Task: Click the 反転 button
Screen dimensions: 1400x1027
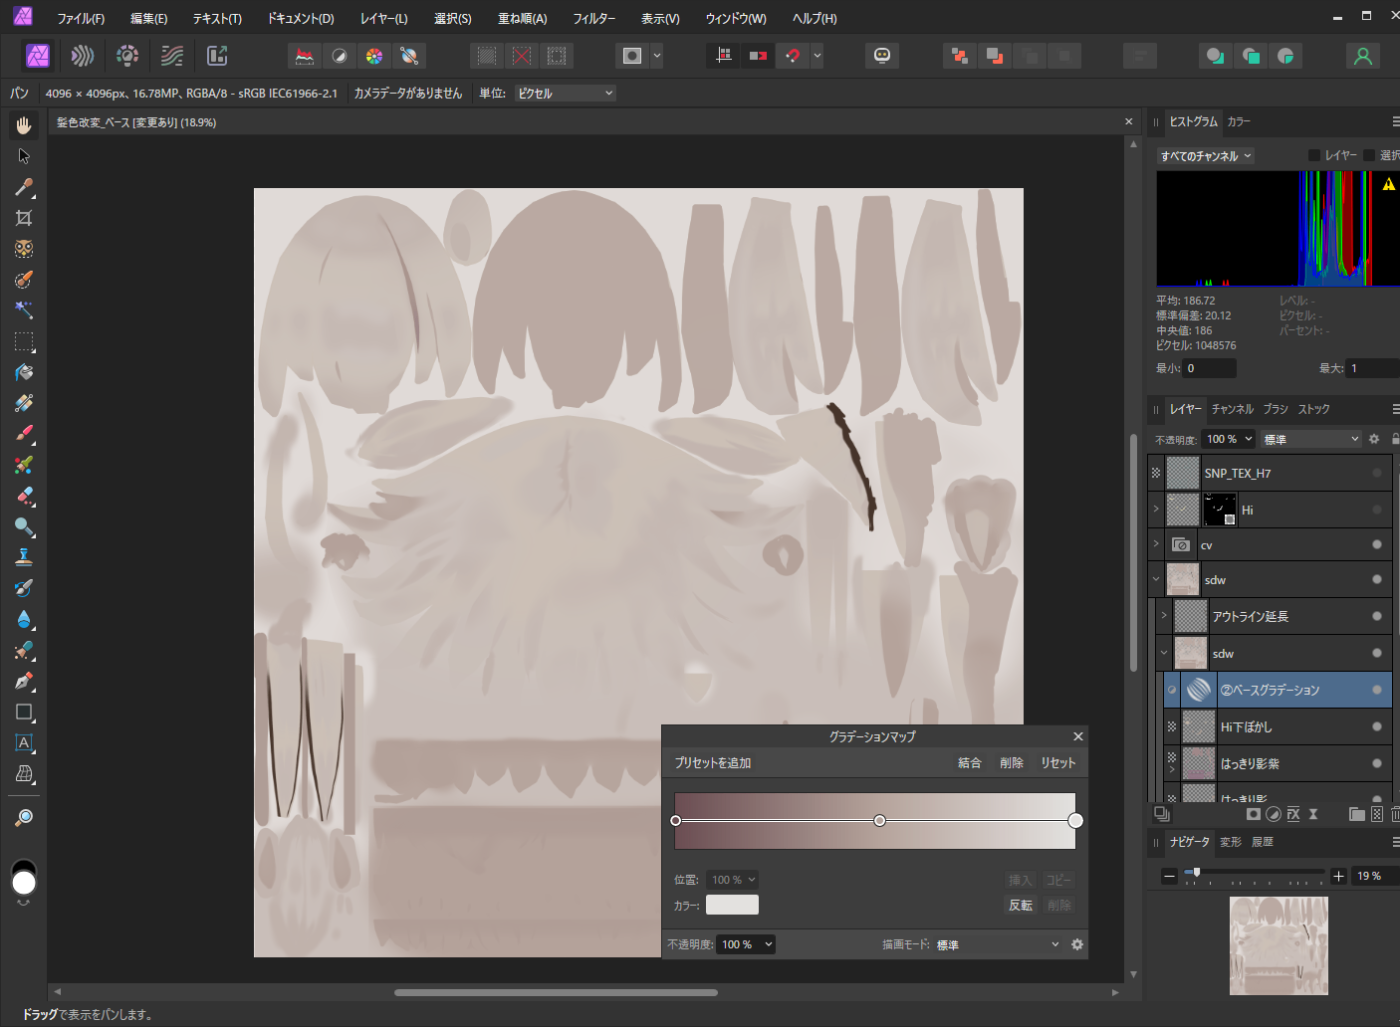Action: (1020, 905)
